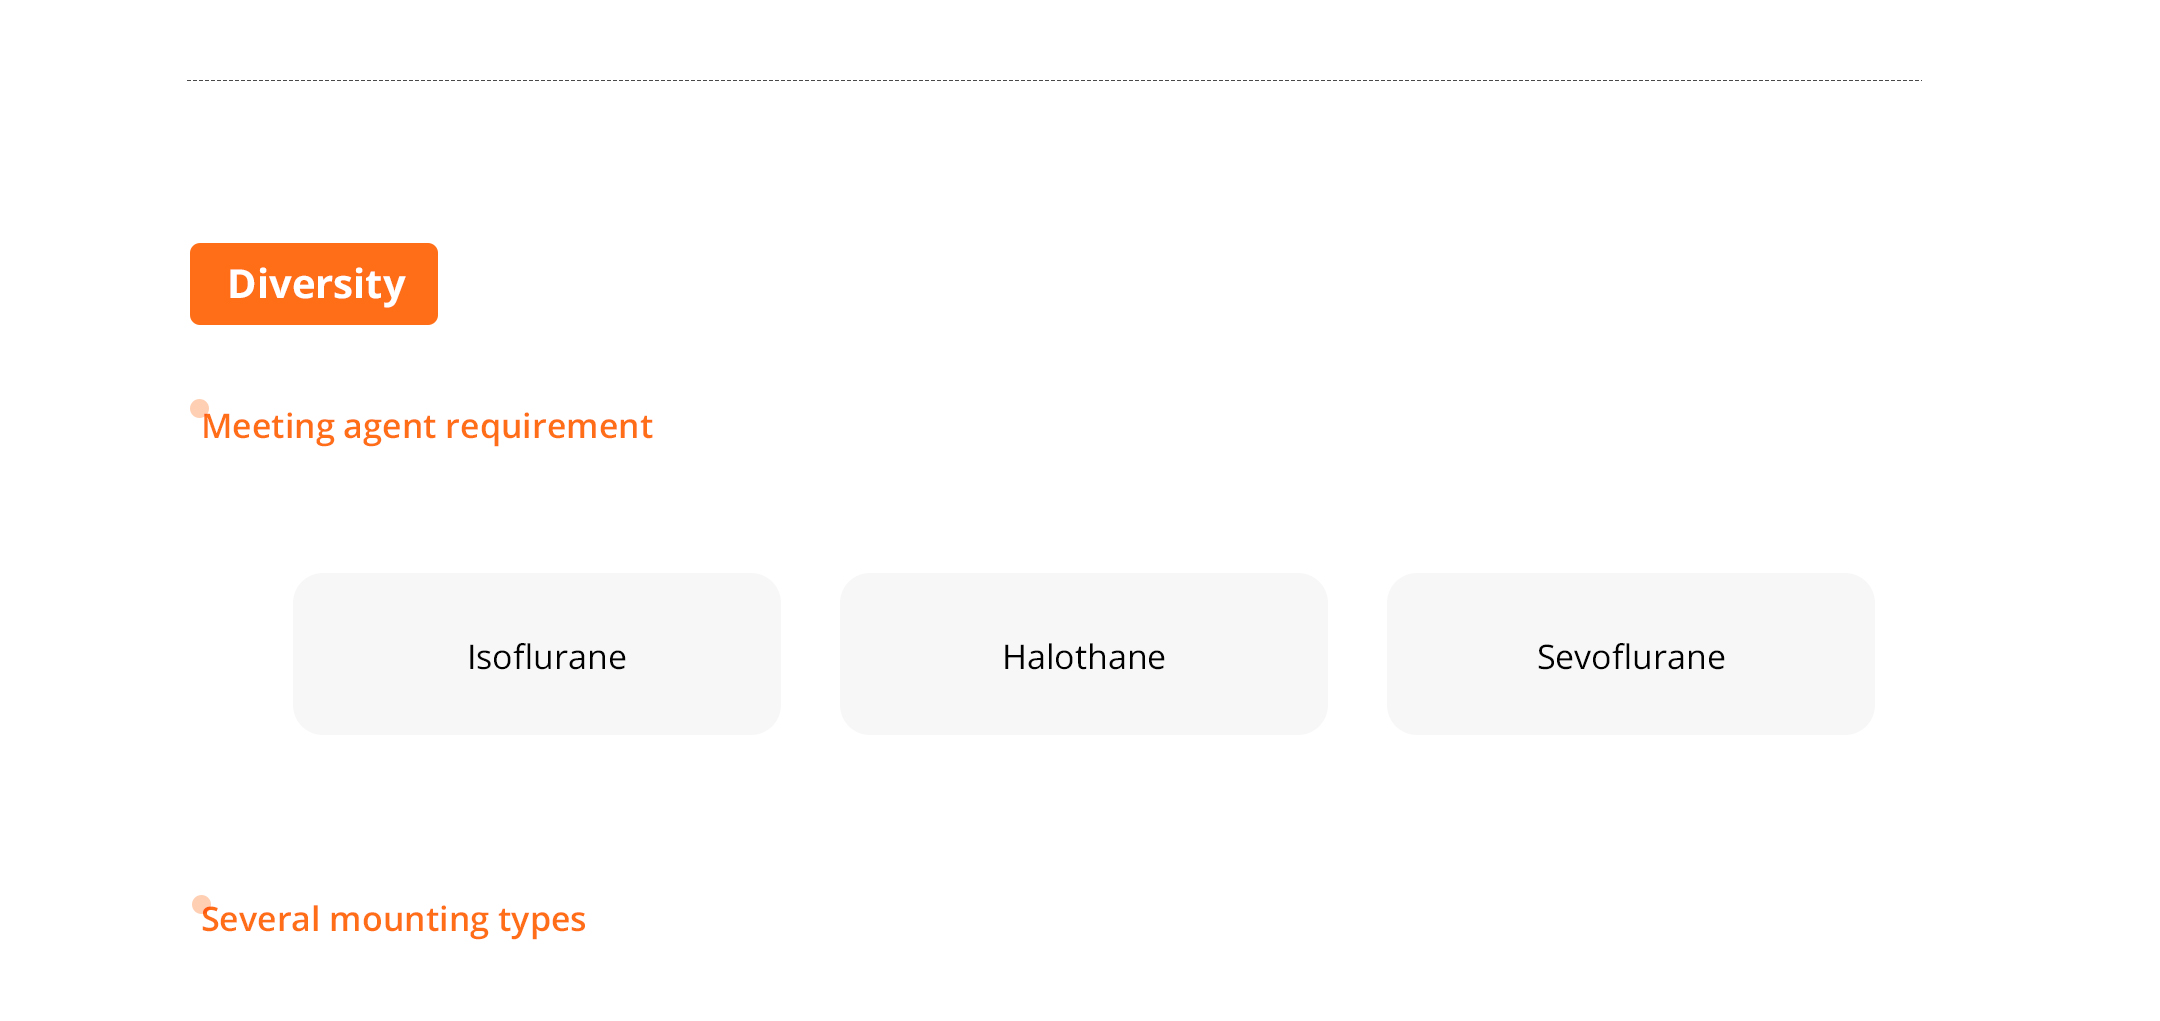The image size is (2160, 1021).
Task: Open the Meeting agent requirement heading
Action: [x=427, y=426]
